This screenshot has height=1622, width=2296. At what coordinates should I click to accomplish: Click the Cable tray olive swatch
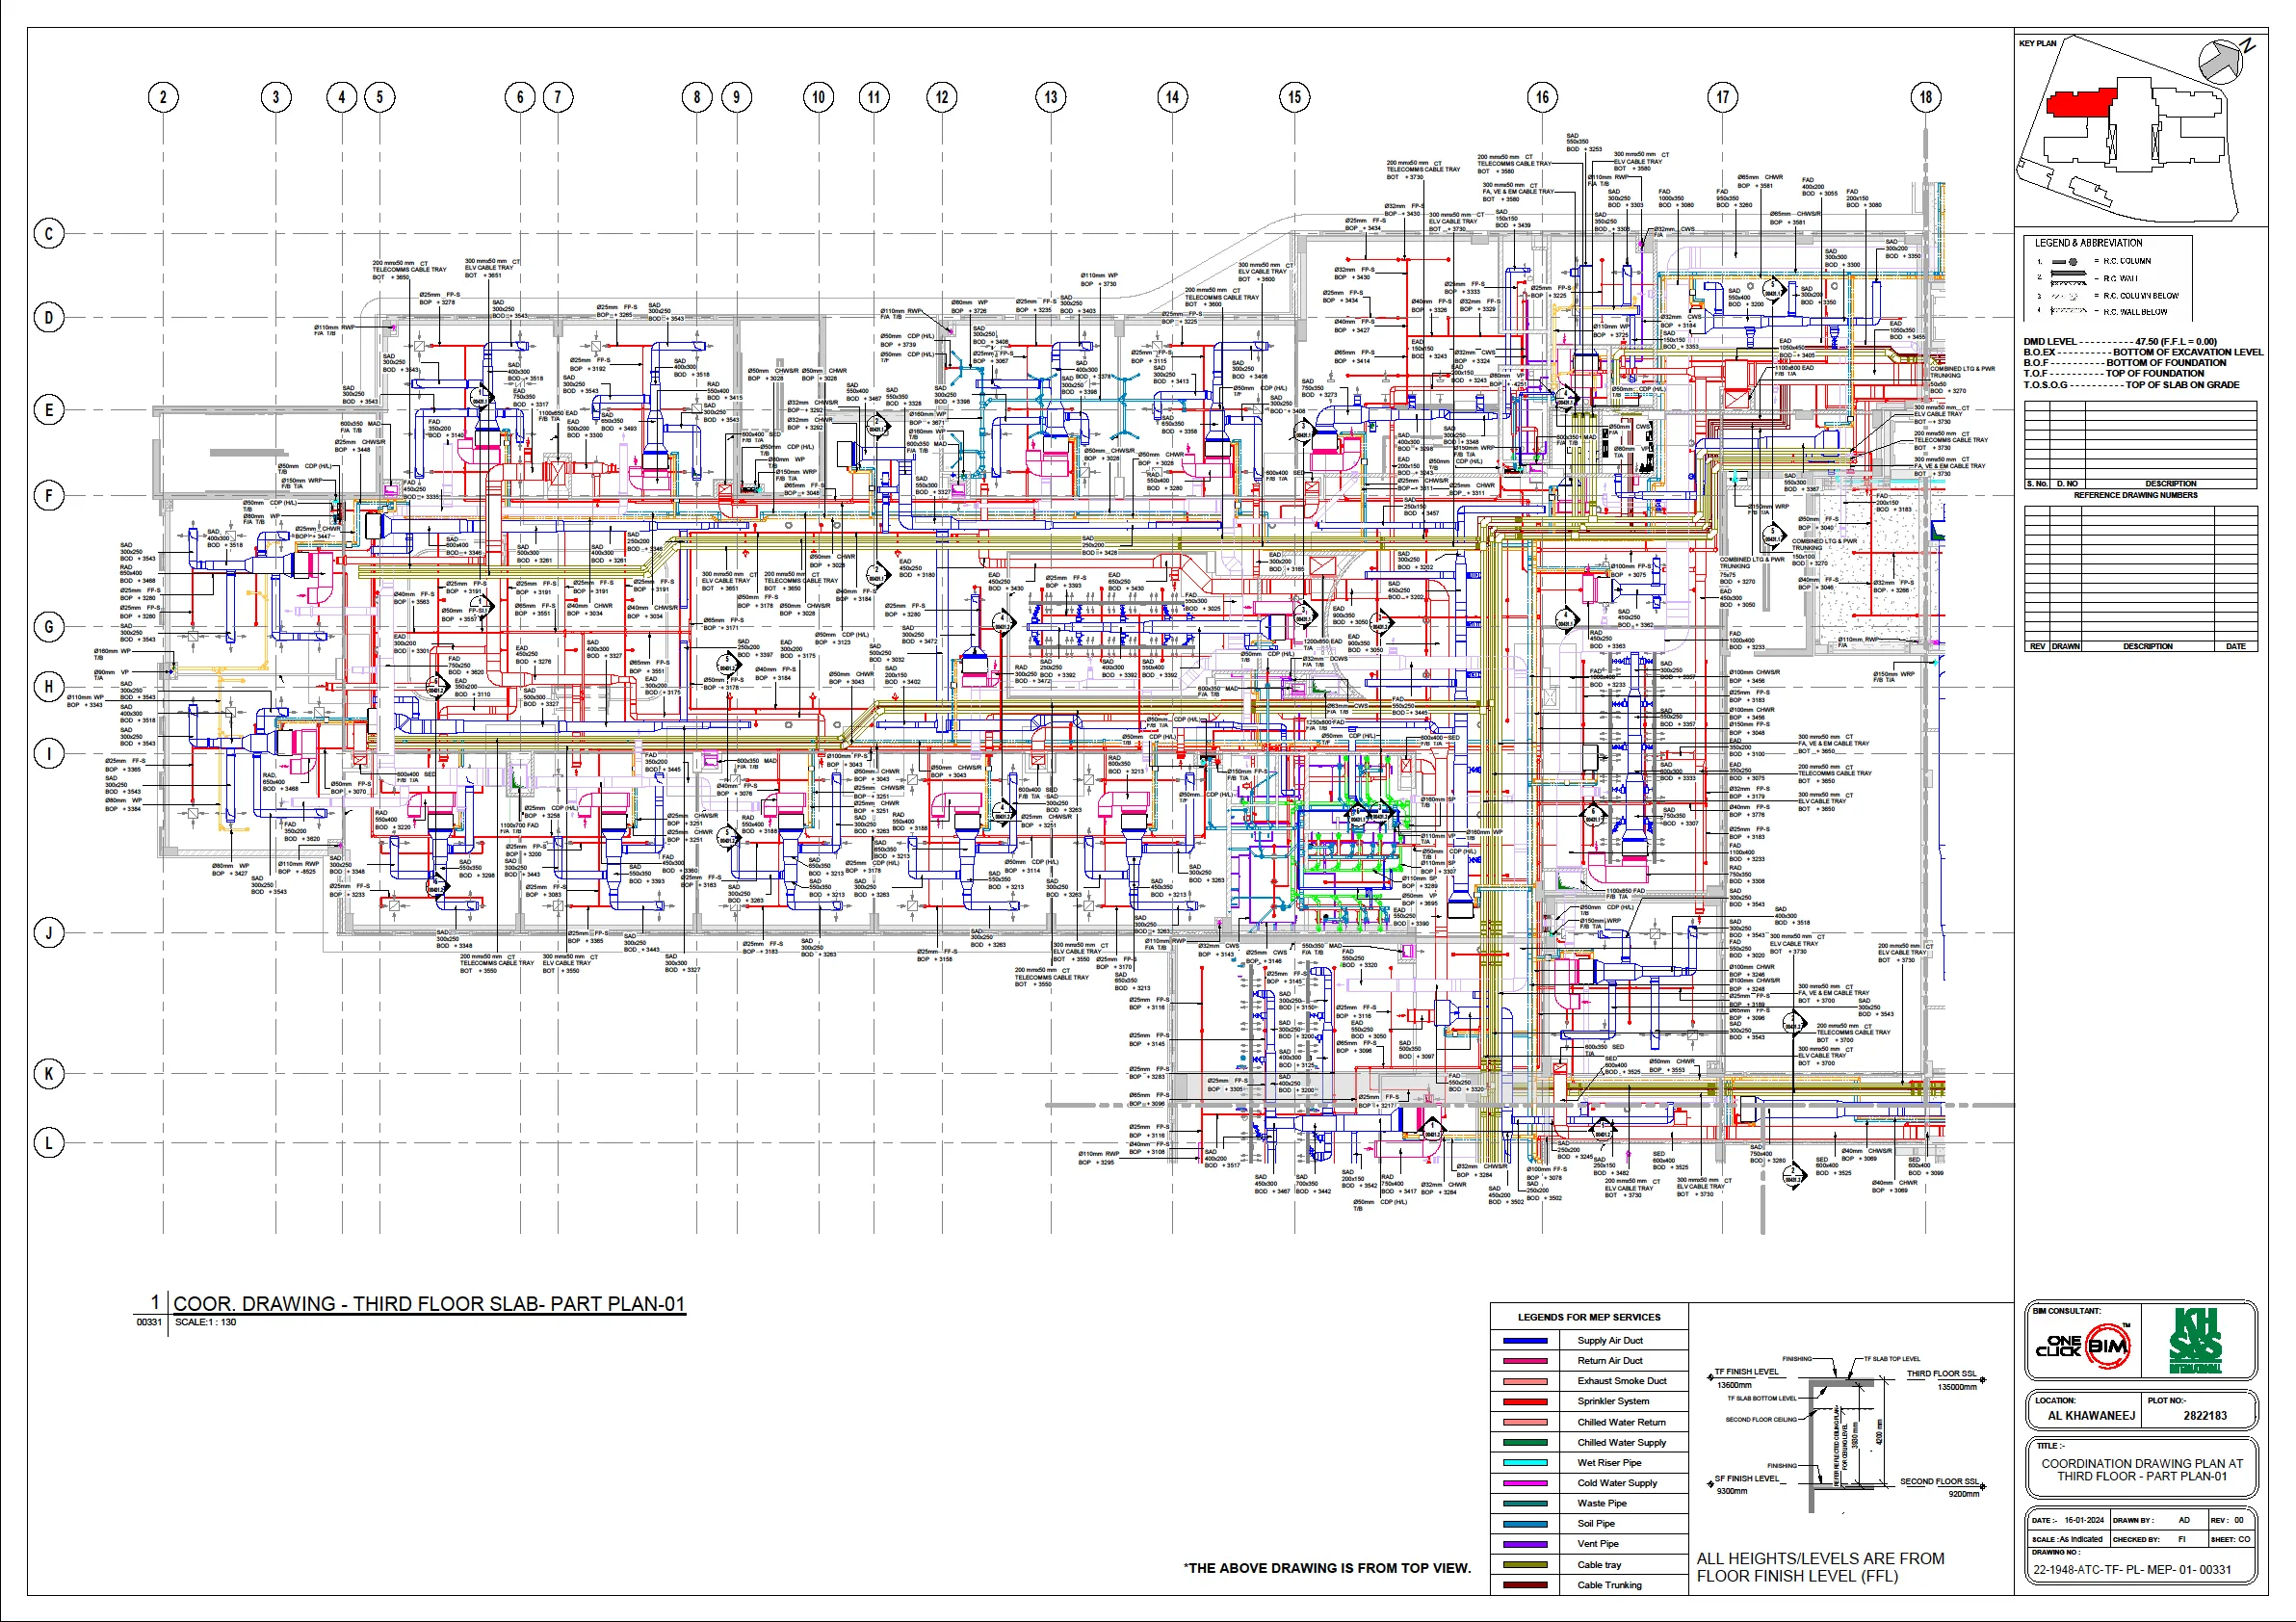pyautogui.click(x=1525, y=1565)
